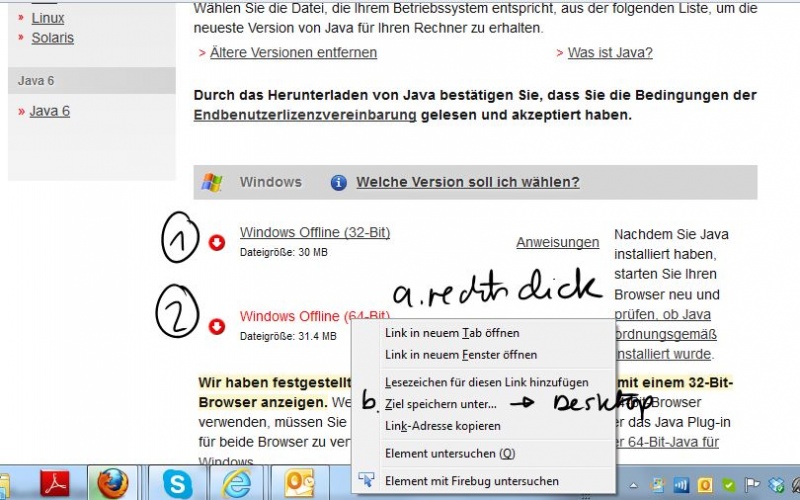Open Outlook from the taskbar

pos(299,483)
